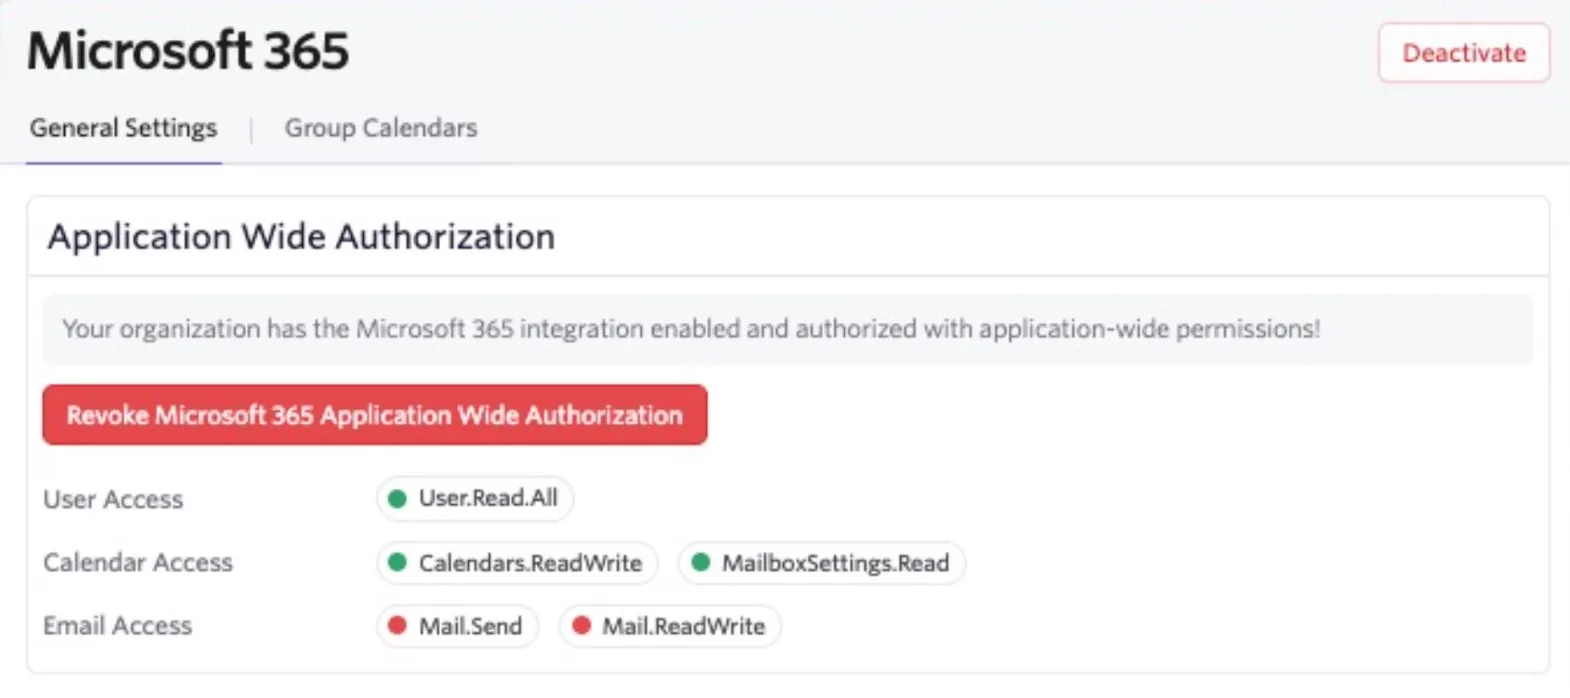The height and width of the screenshot is (698, 1570).
Task: Click the Application Wide Authorization heading
Action: tap(301, 237)
